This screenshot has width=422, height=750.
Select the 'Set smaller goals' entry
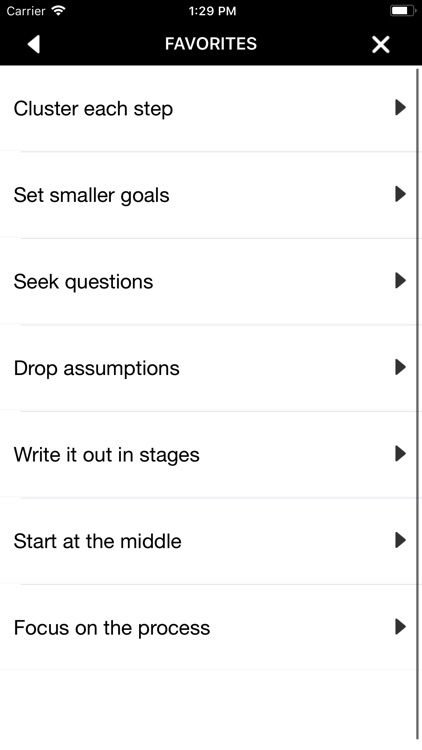coord(208,195)
